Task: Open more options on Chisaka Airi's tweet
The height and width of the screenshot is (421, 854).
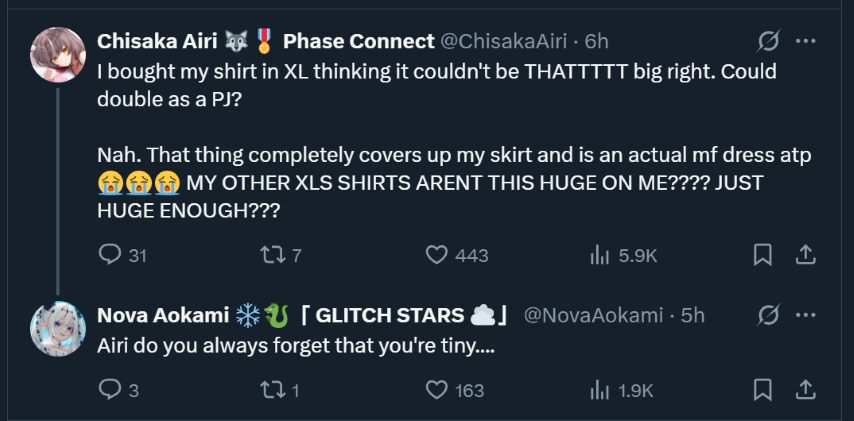Action: click(x=805, y=41)
